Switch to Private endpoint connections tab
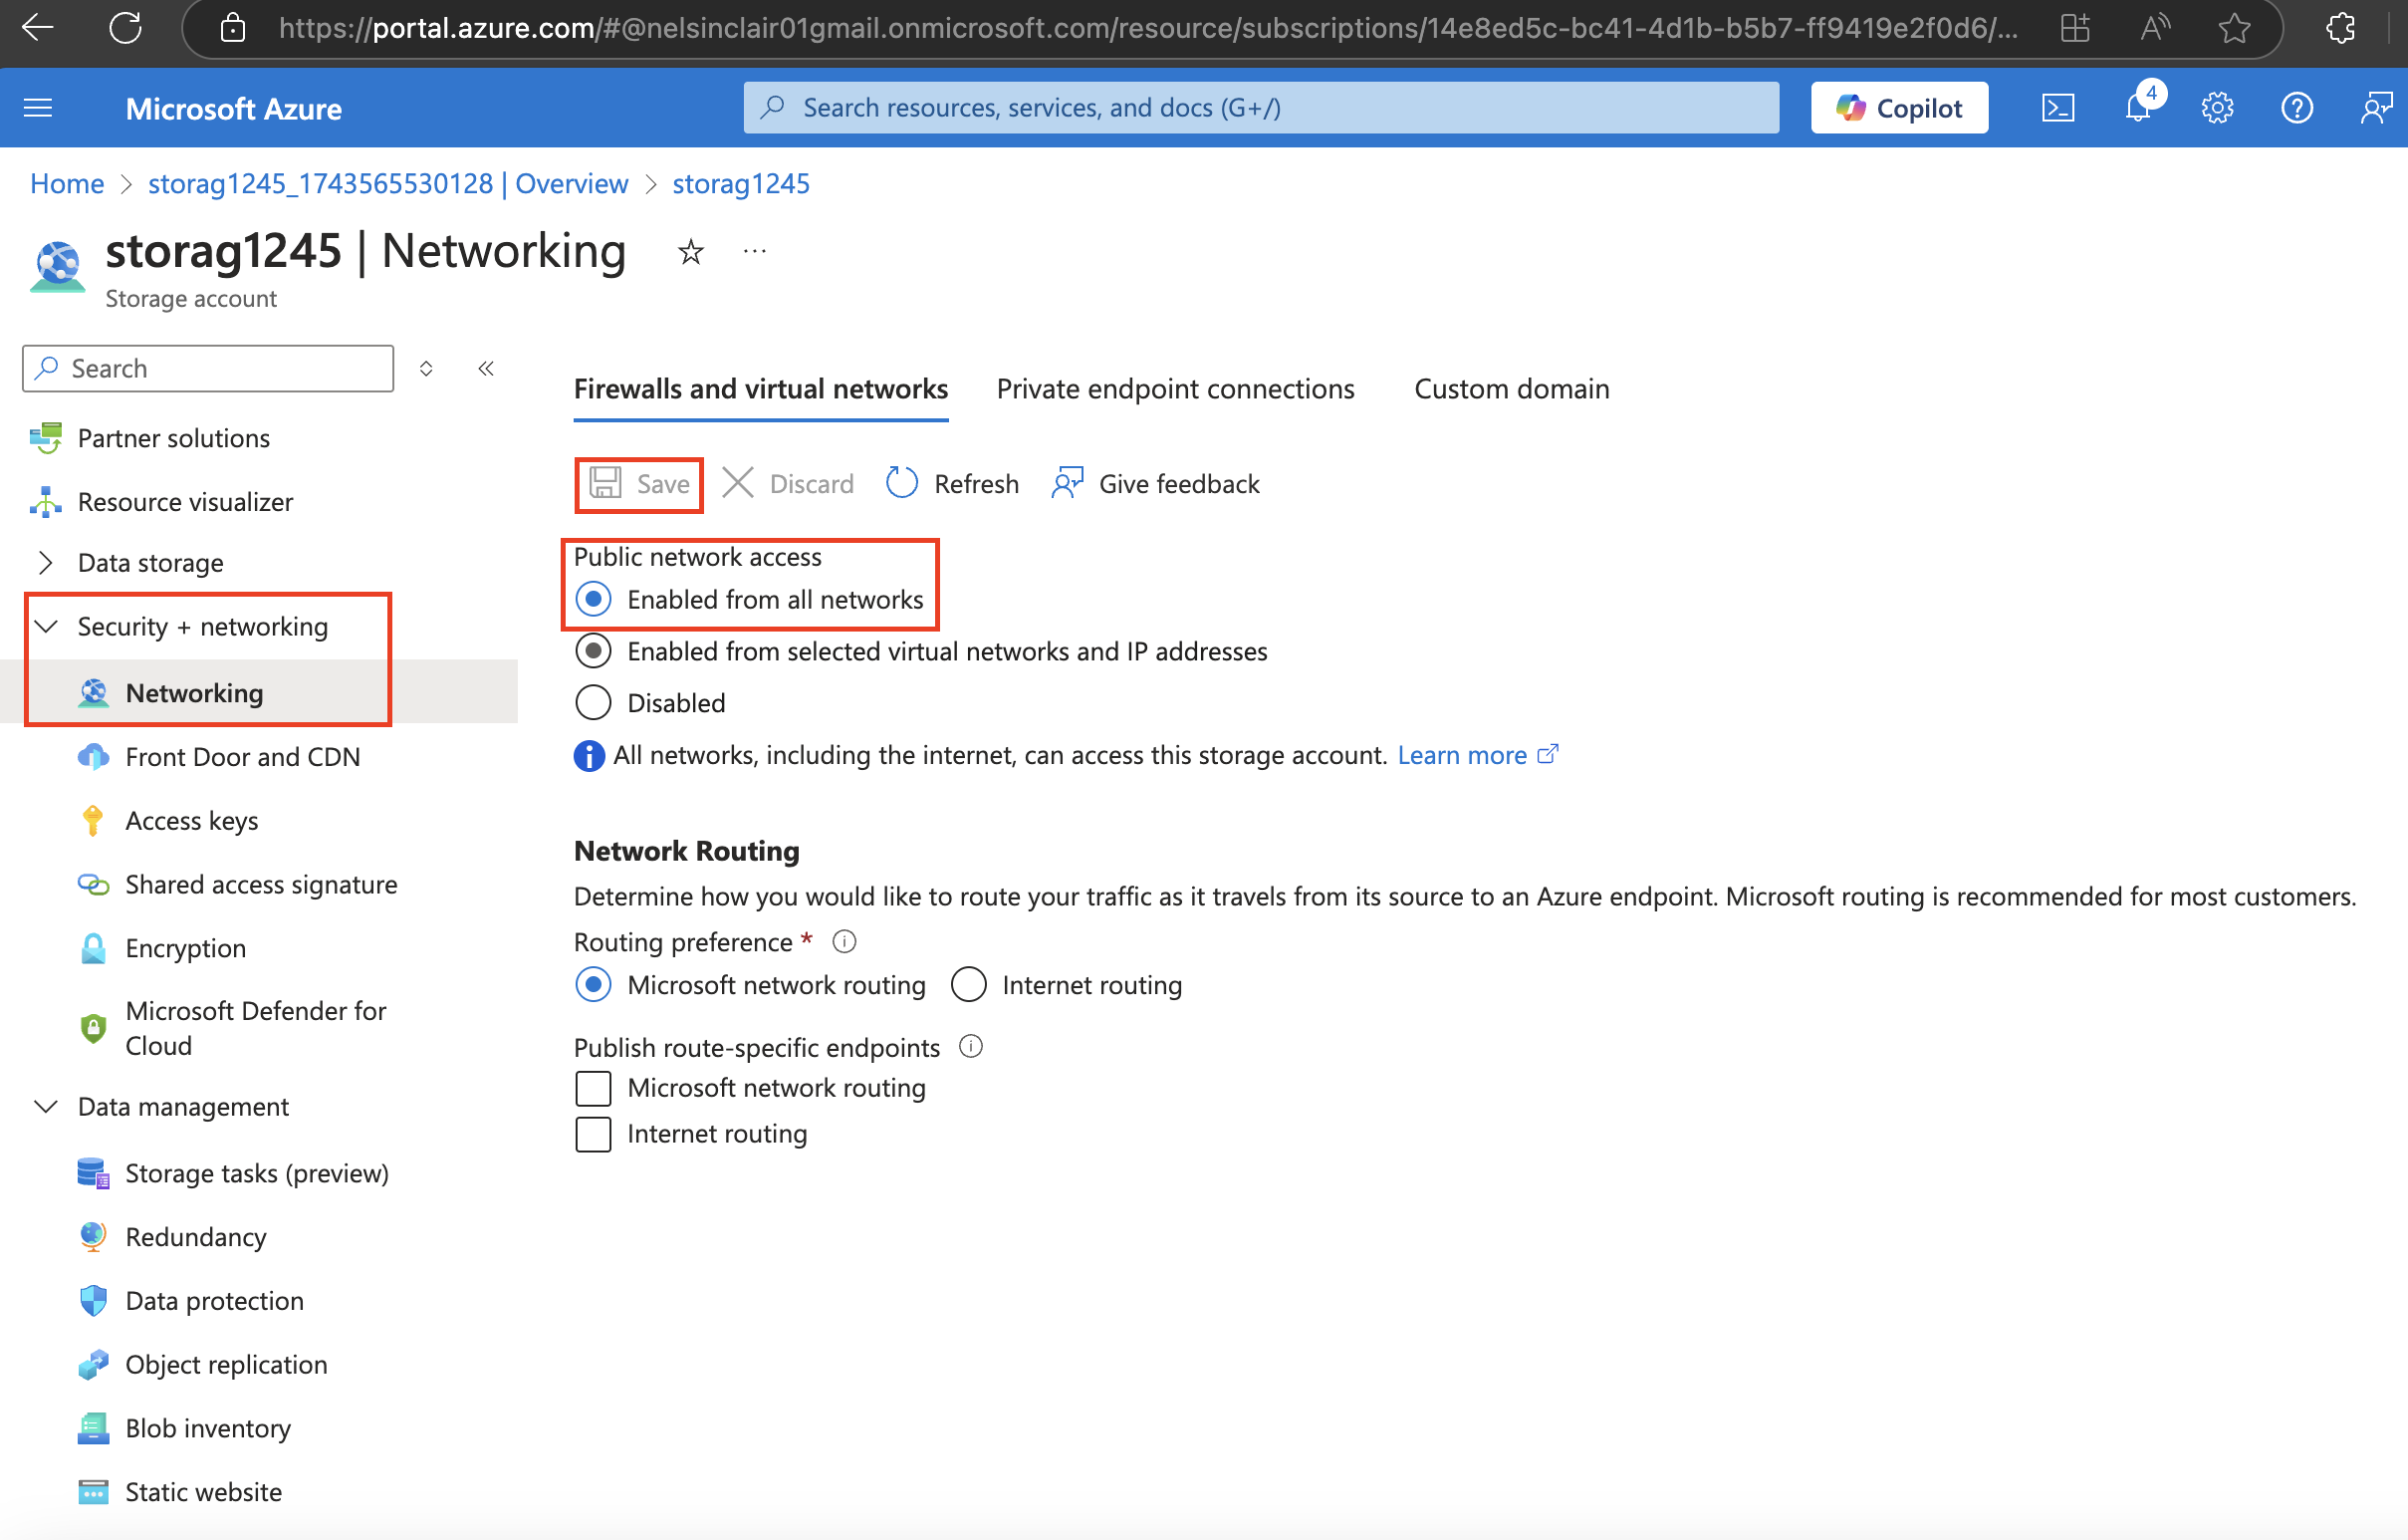The image size is (2408, 1540). 1175,389
